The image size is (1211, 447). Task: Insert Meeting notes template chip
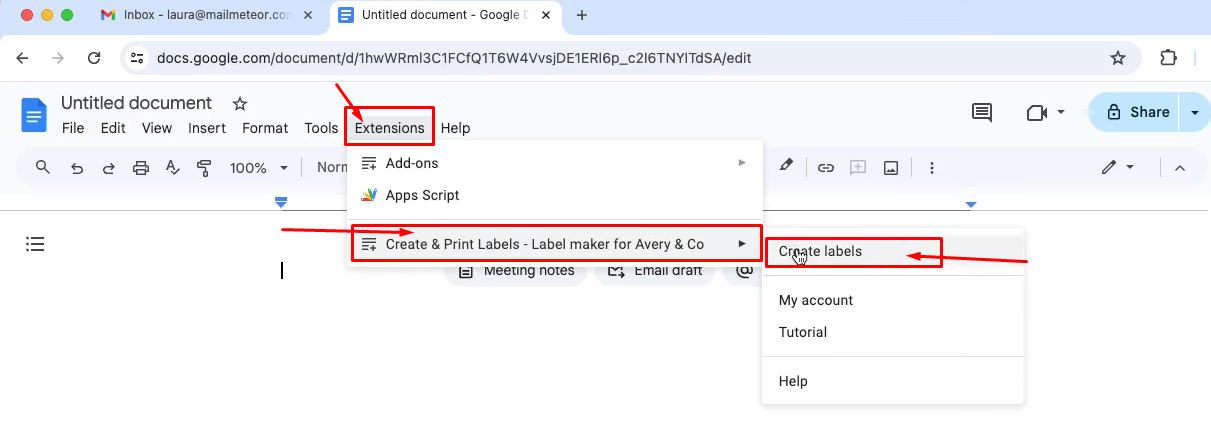[517, 271]
